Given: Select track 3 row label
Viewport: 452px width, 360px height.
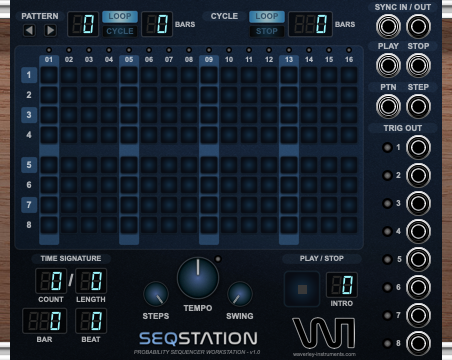Looking at the screenshot, I should (x=29, y=115).
